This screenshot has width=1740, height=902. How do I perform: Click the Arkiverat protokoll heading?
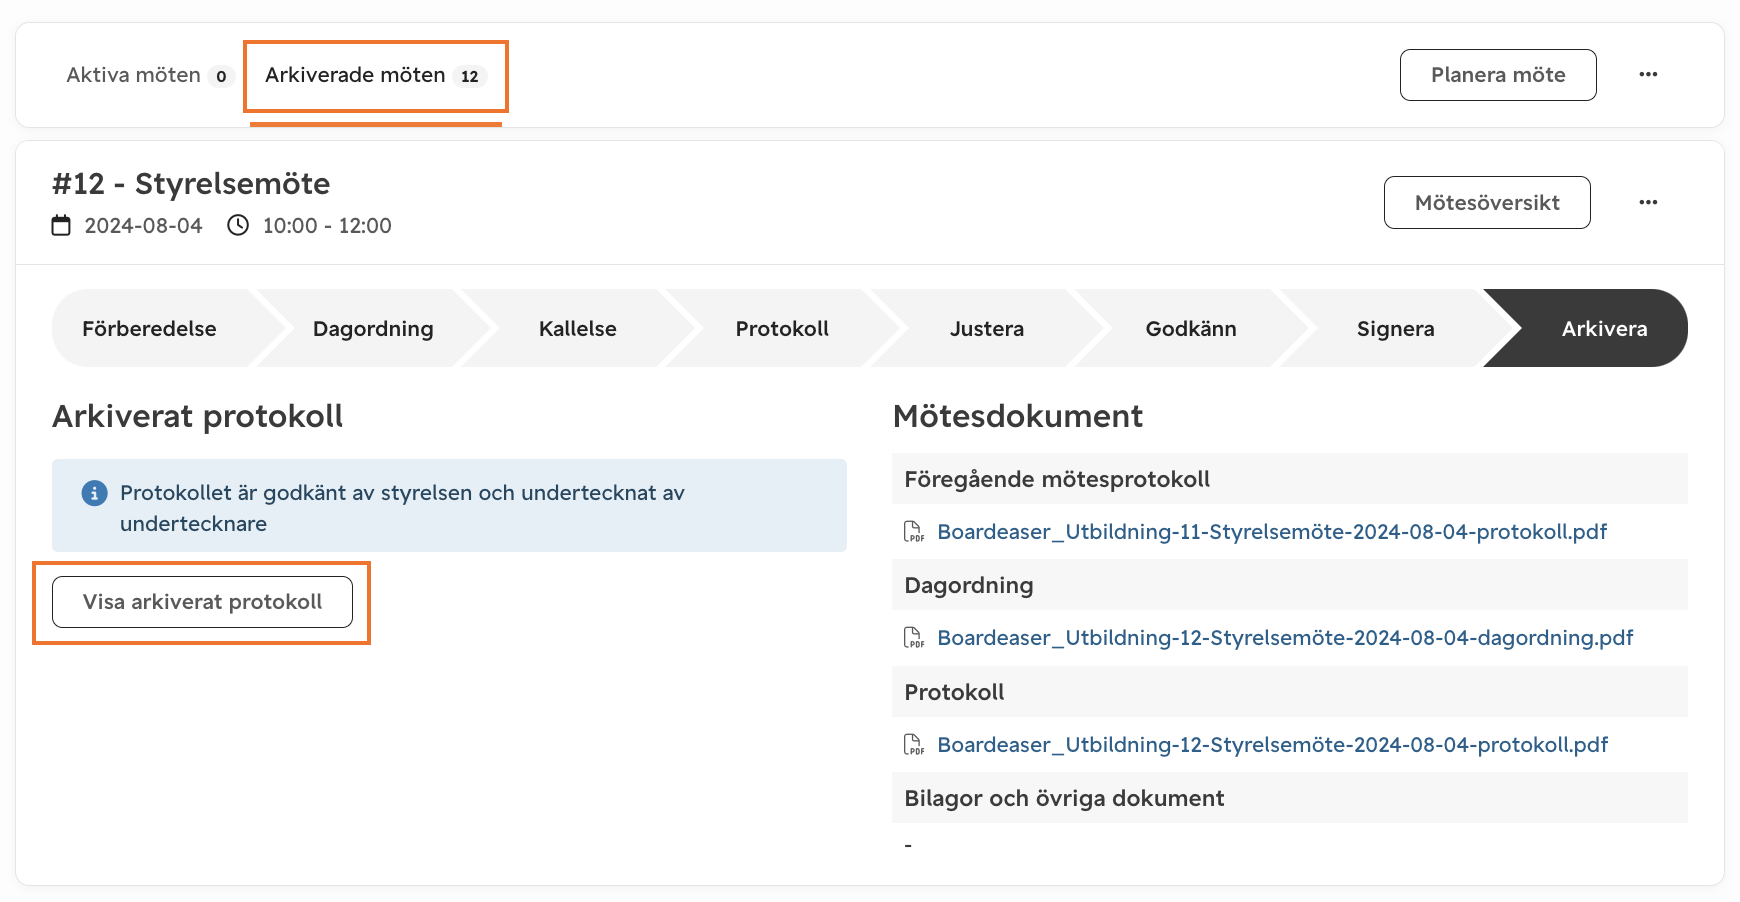(198, 416)
